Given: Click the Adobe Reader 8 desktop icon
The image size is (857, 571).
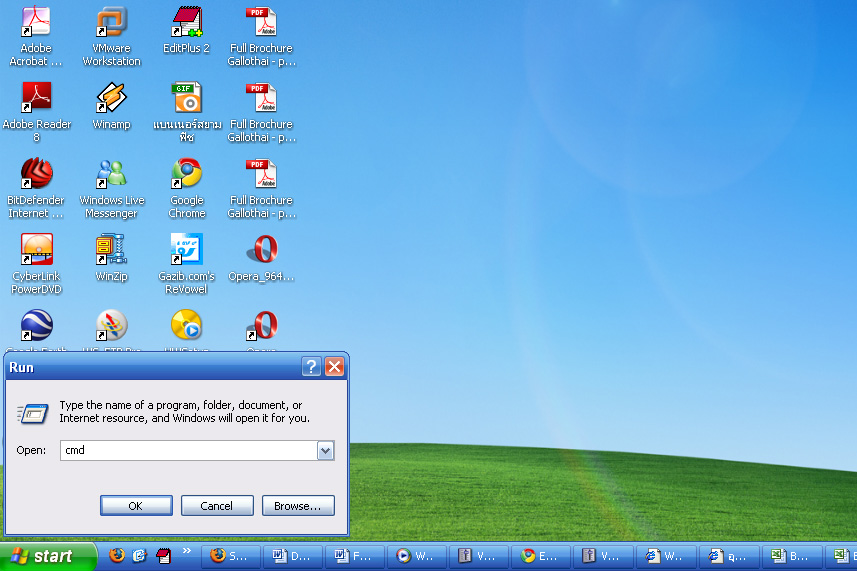Looking at the screenshot, I should tap(36, 113).
